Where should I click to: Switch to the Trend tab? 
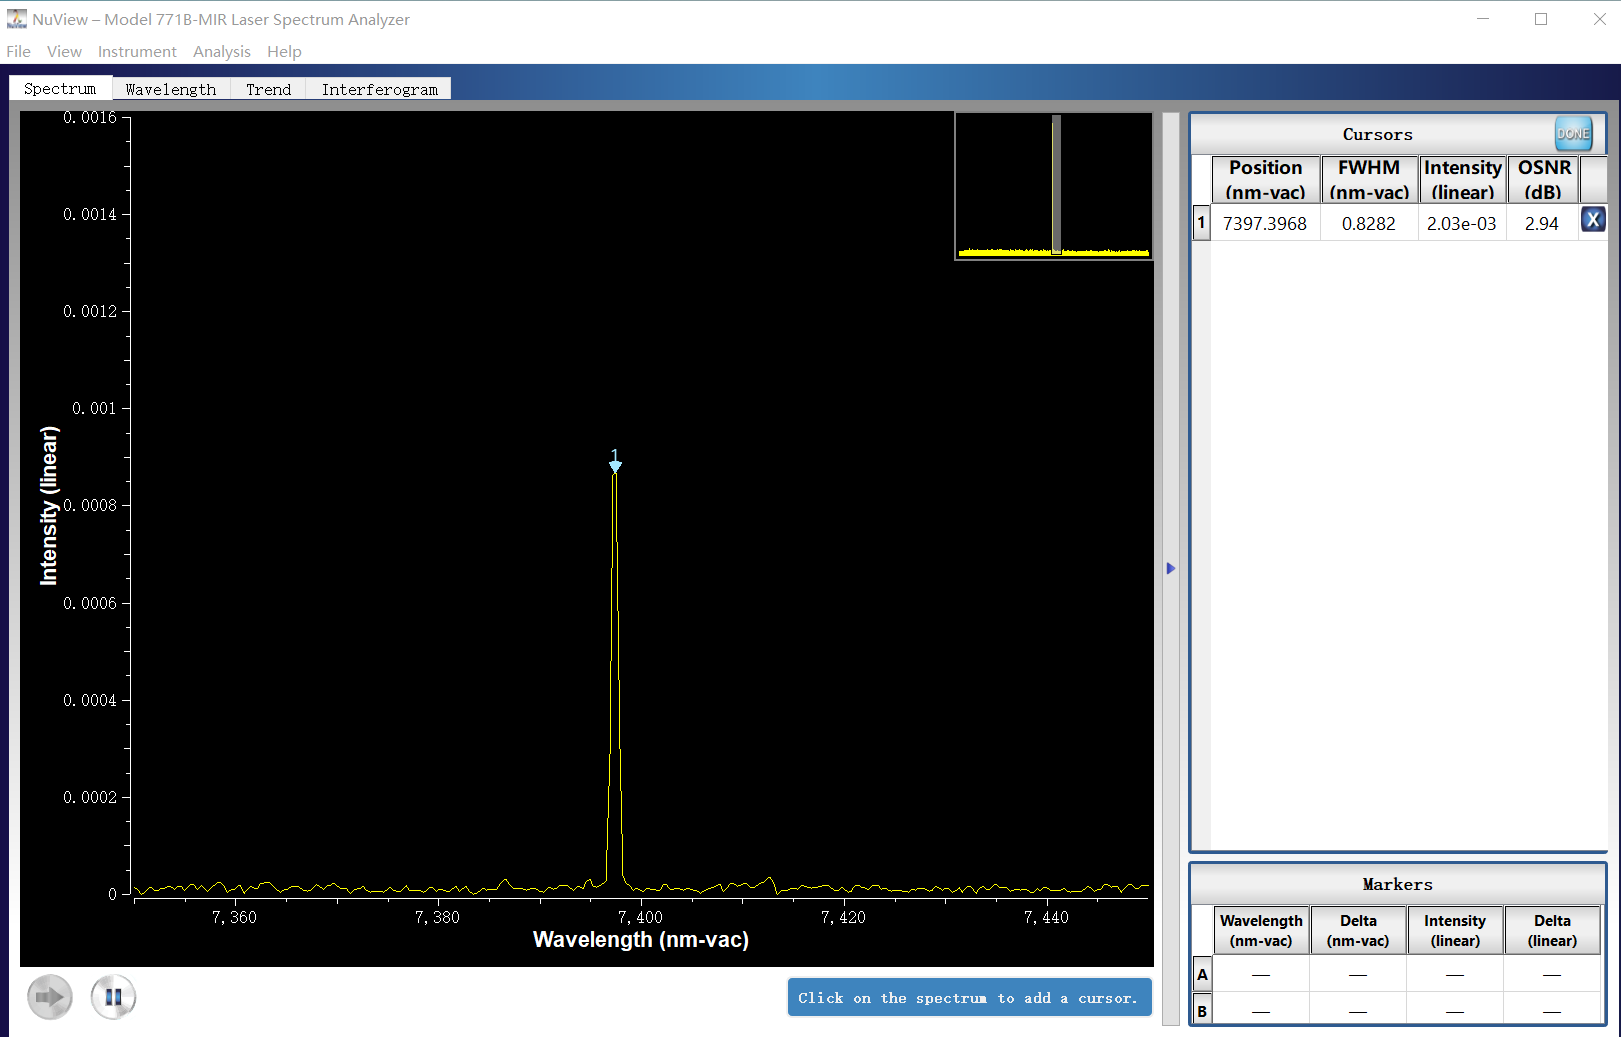(268, 89)
